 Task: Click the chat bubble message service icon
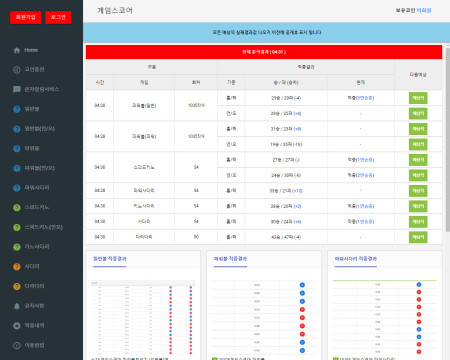tap(17, 89)
